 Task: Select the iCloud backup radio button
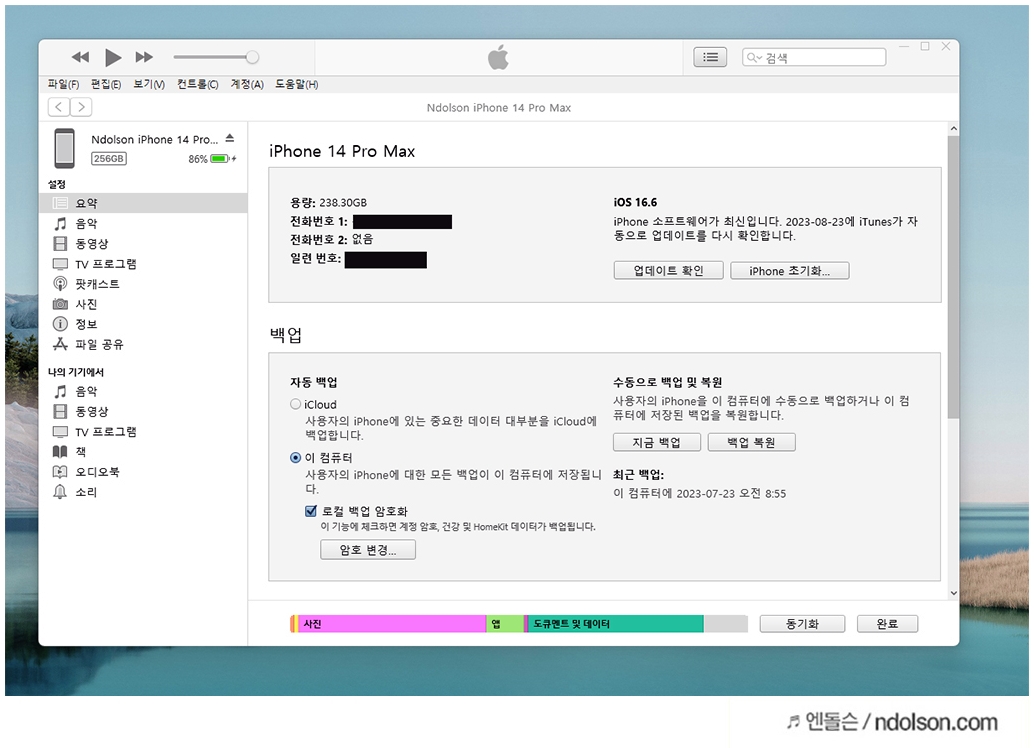pyautogui.click(x=295, y=404)
